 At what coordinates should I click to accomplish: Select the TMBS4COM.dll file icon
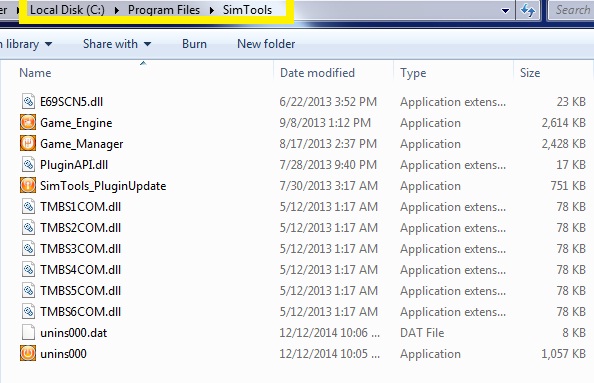(x=28, y=269)
